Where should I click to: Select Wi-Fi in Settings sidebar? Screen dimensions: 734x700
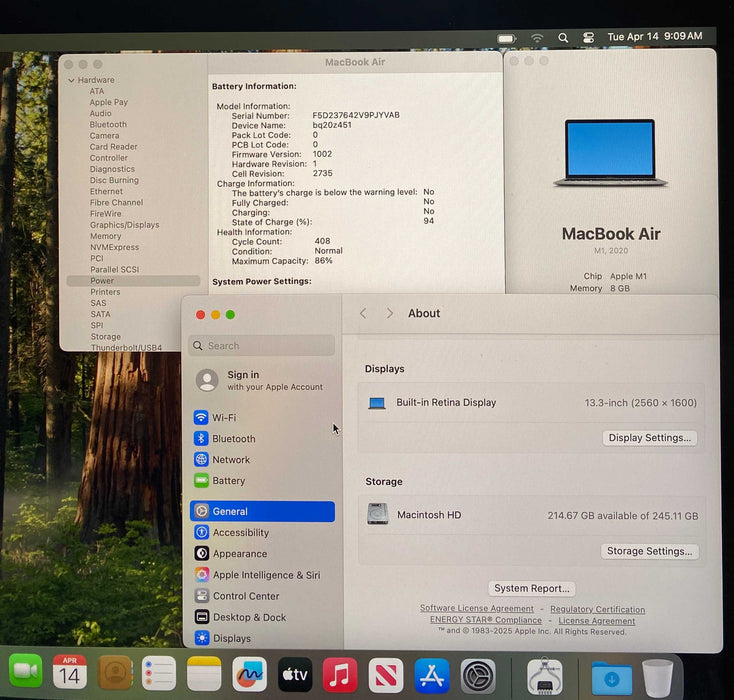click(262, 417)
